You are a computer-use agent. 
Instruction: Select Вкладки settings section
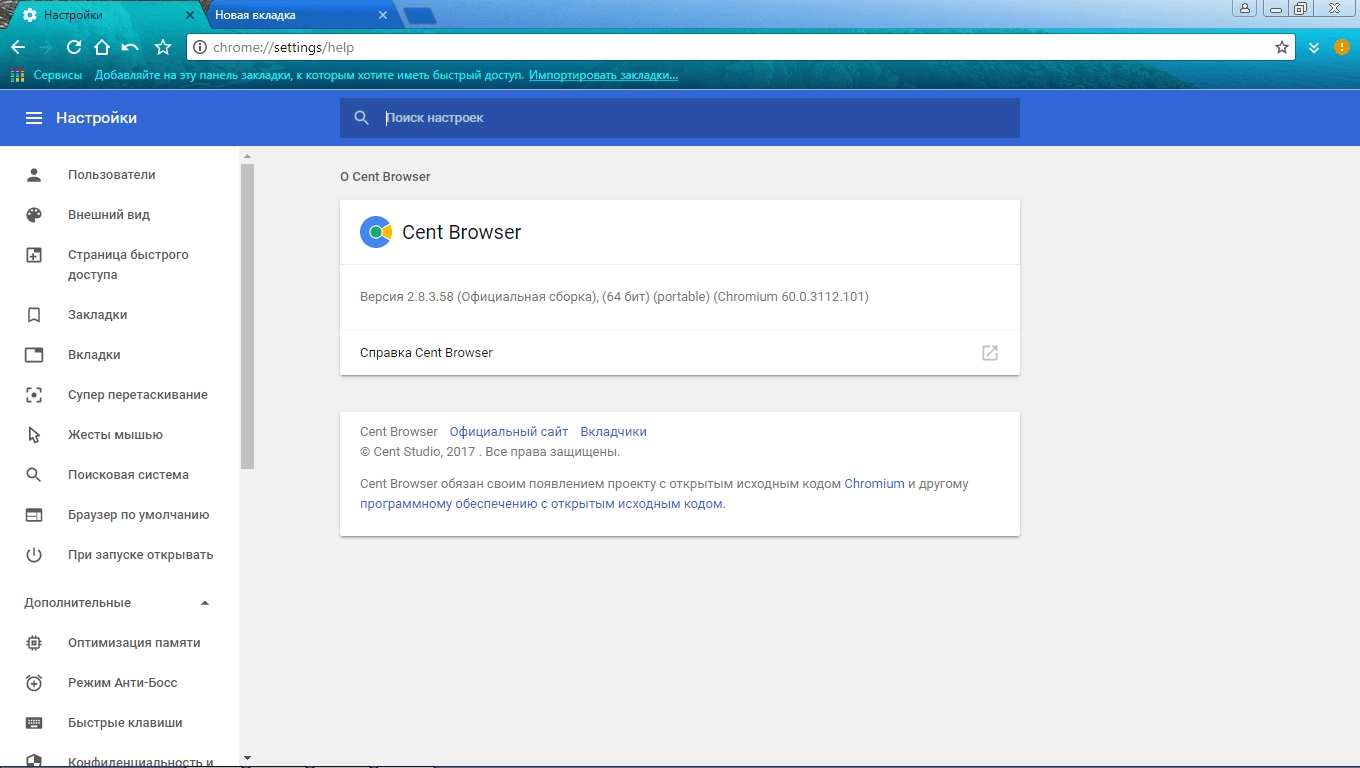tap(94, 355)
